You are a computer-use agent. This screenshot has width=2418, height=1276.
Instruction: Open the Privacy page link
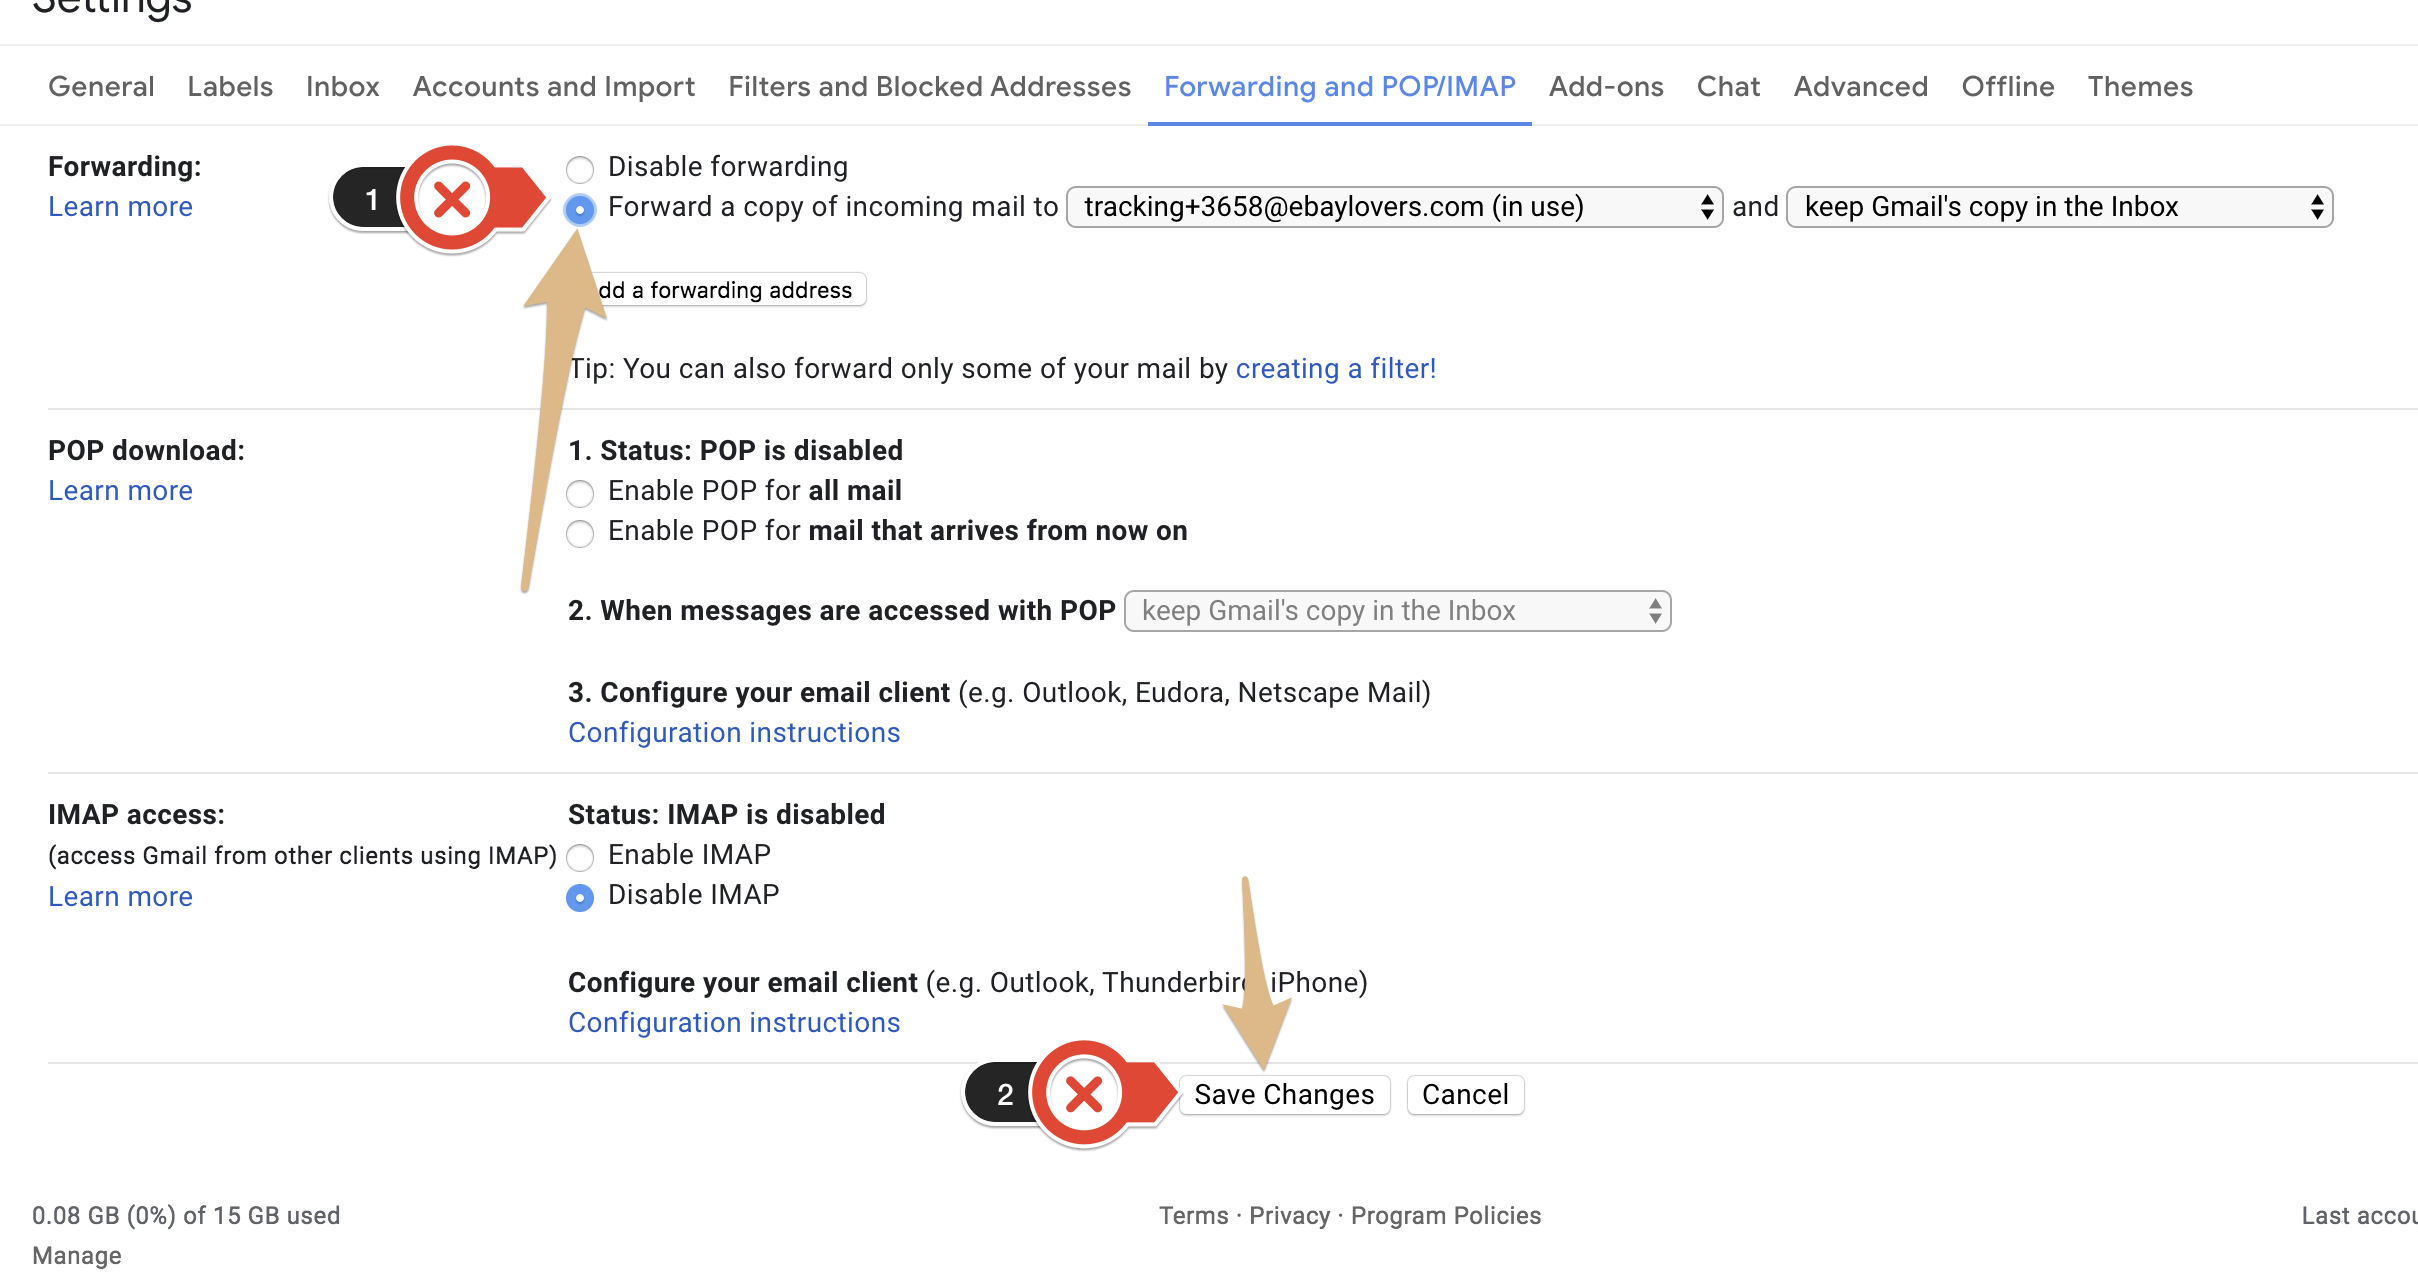point(1288,1215)
